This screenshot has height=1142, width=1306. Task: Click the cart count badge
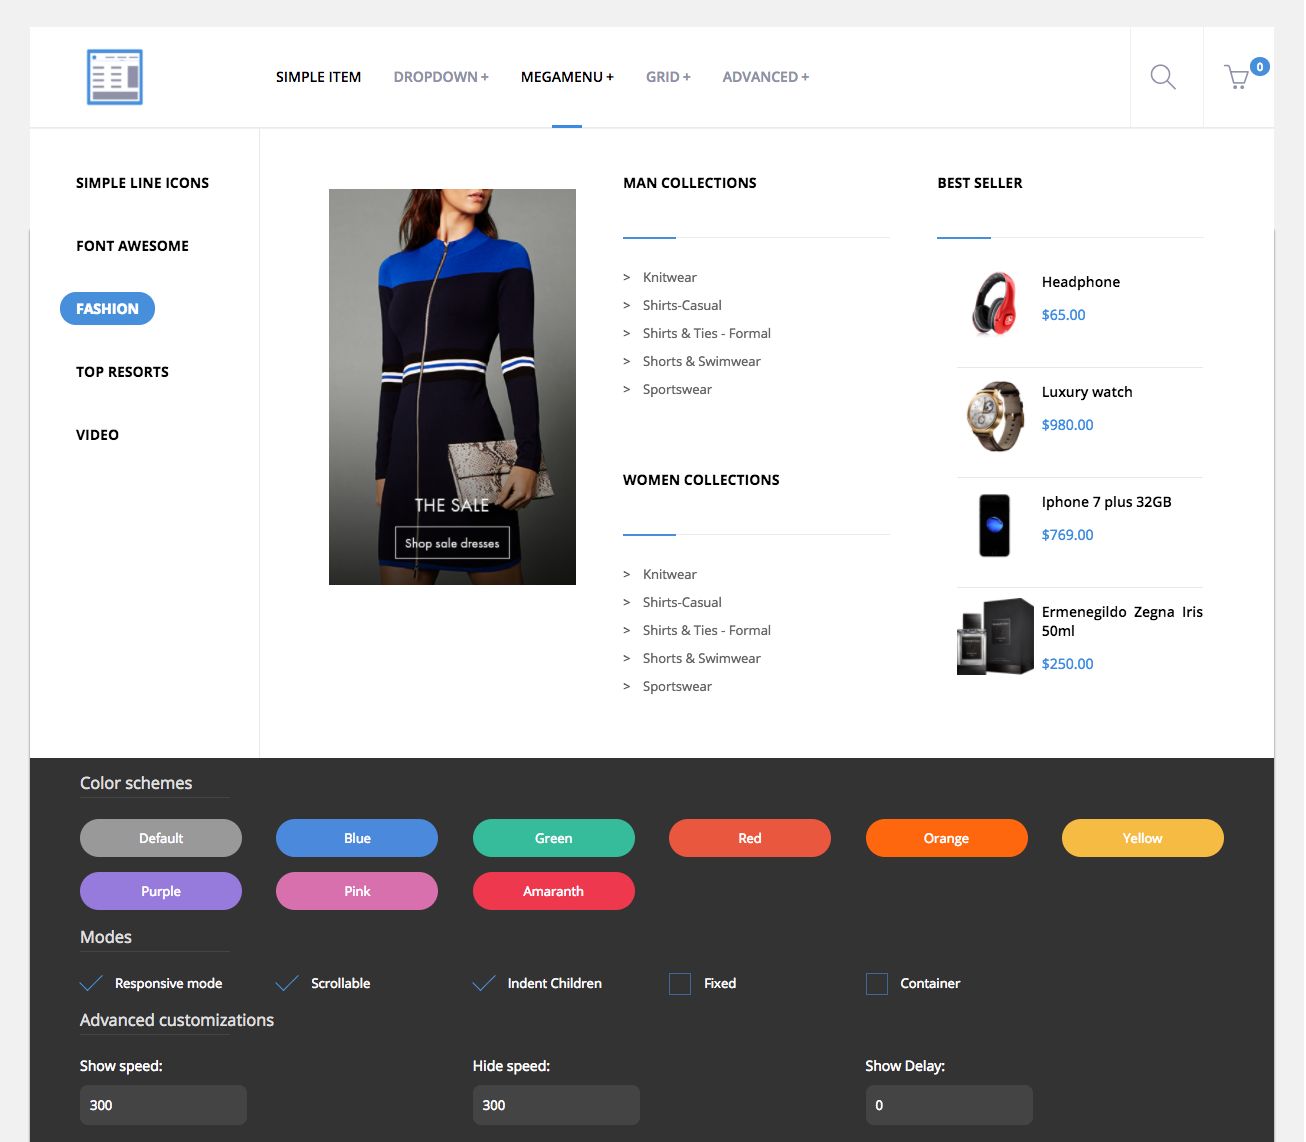(x=1260, y=67)
